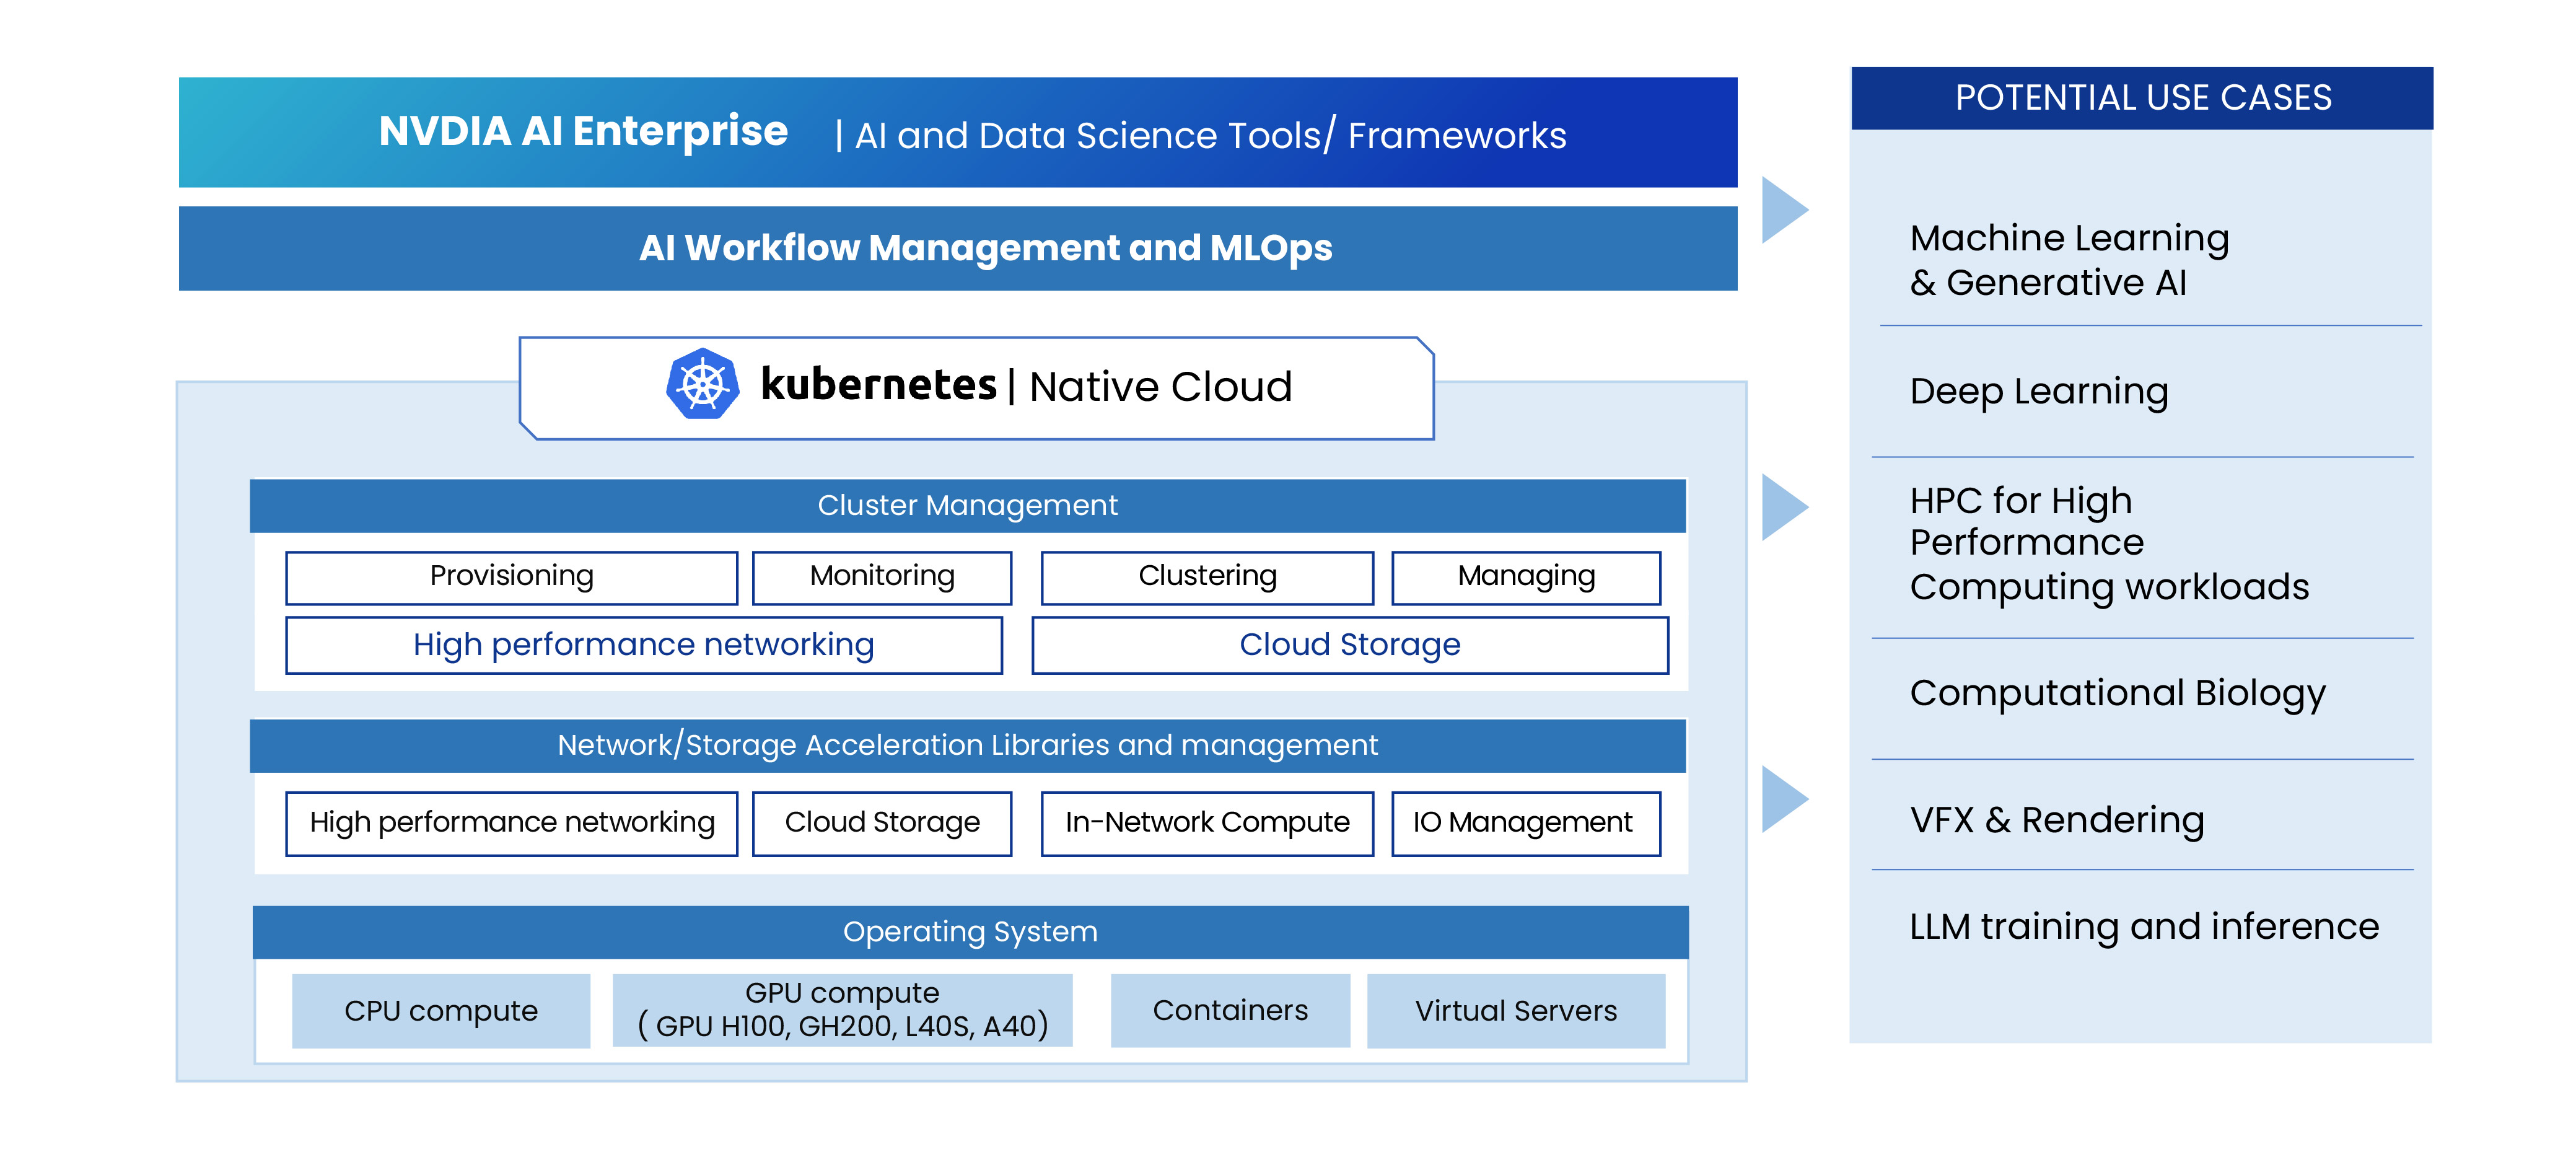Click the Clustering box
The image size is (2576, 1170).
click(x=1206, y=577)
